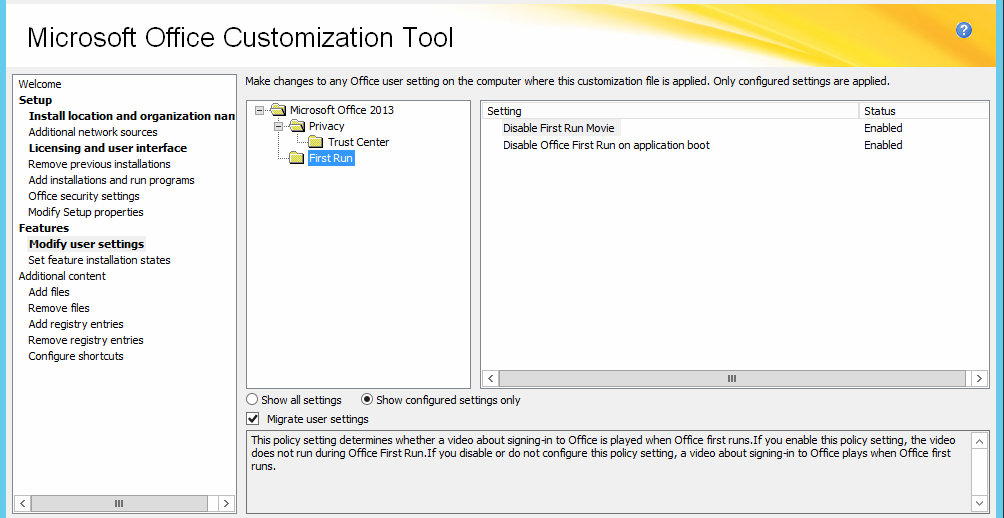Collapse the Microsoft Office 2013 tree node
The height and width of the screenshot is (518, 1004).
260,110
